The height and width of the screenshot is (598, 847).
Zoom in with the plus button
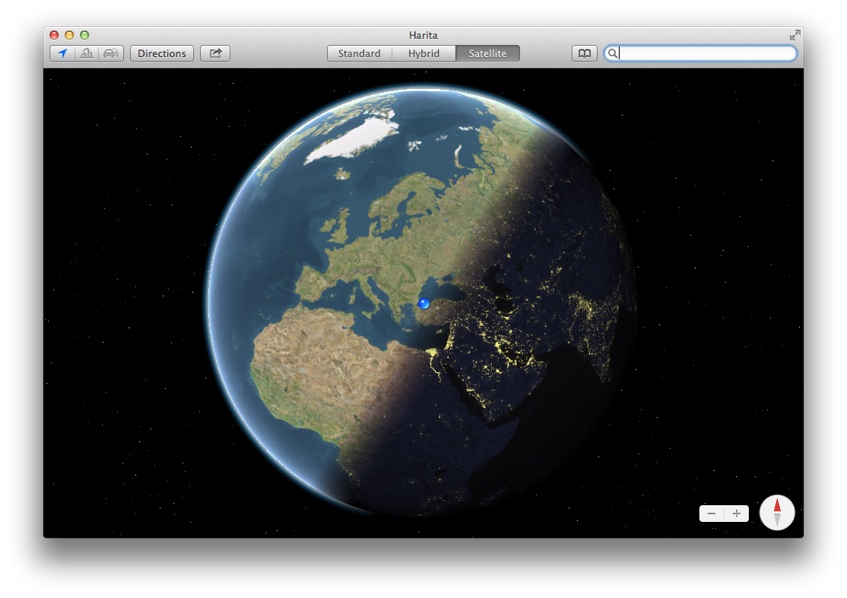737,513
